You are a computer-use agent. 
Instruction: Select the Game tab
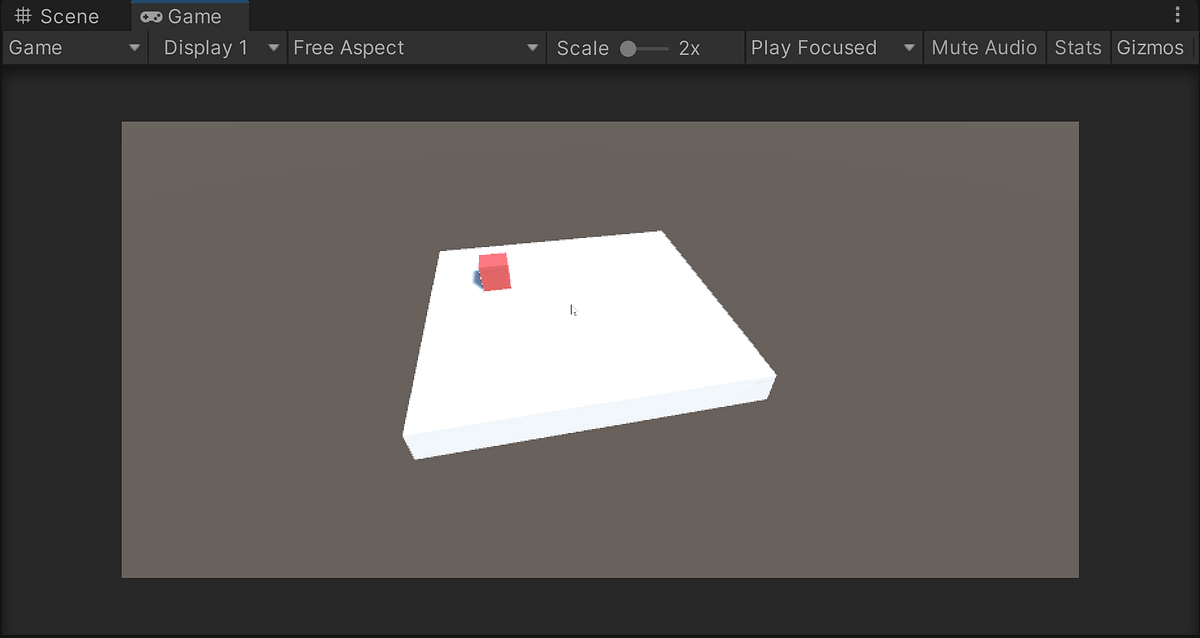pos(189,16)
